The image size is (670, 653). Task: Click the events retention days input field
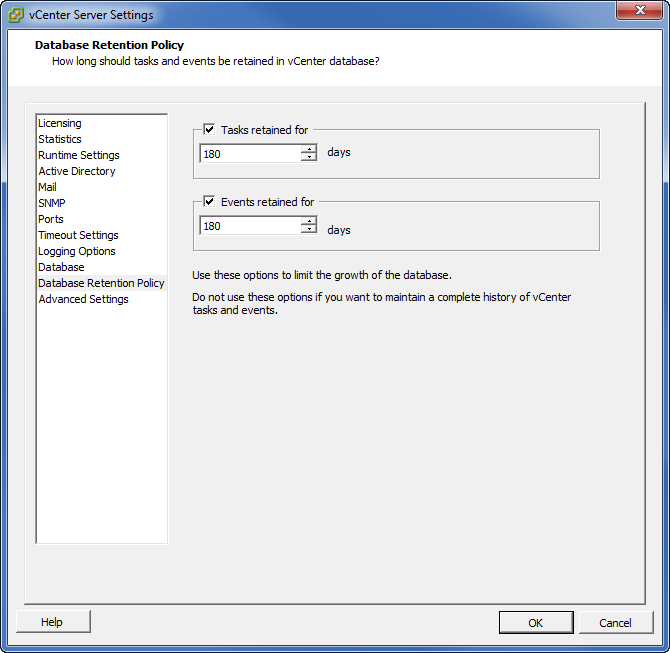click(250, 226)
